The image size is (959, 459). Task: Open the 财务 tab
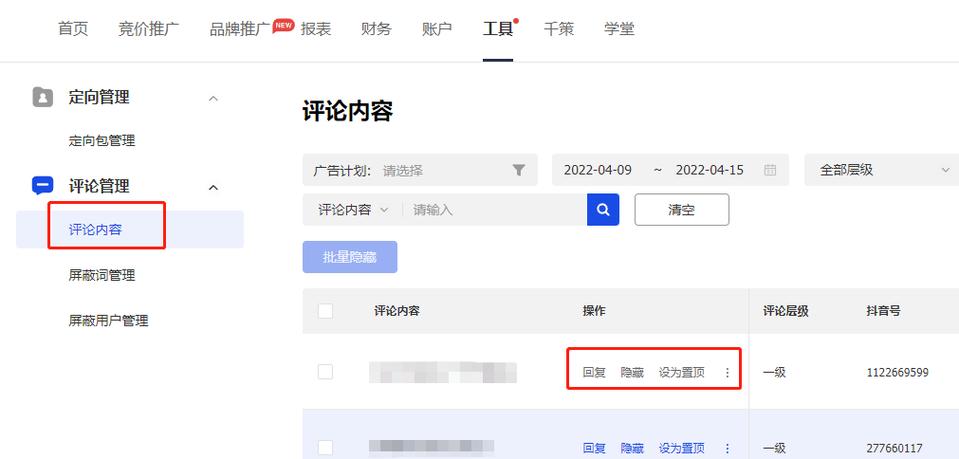coord(376,29)
